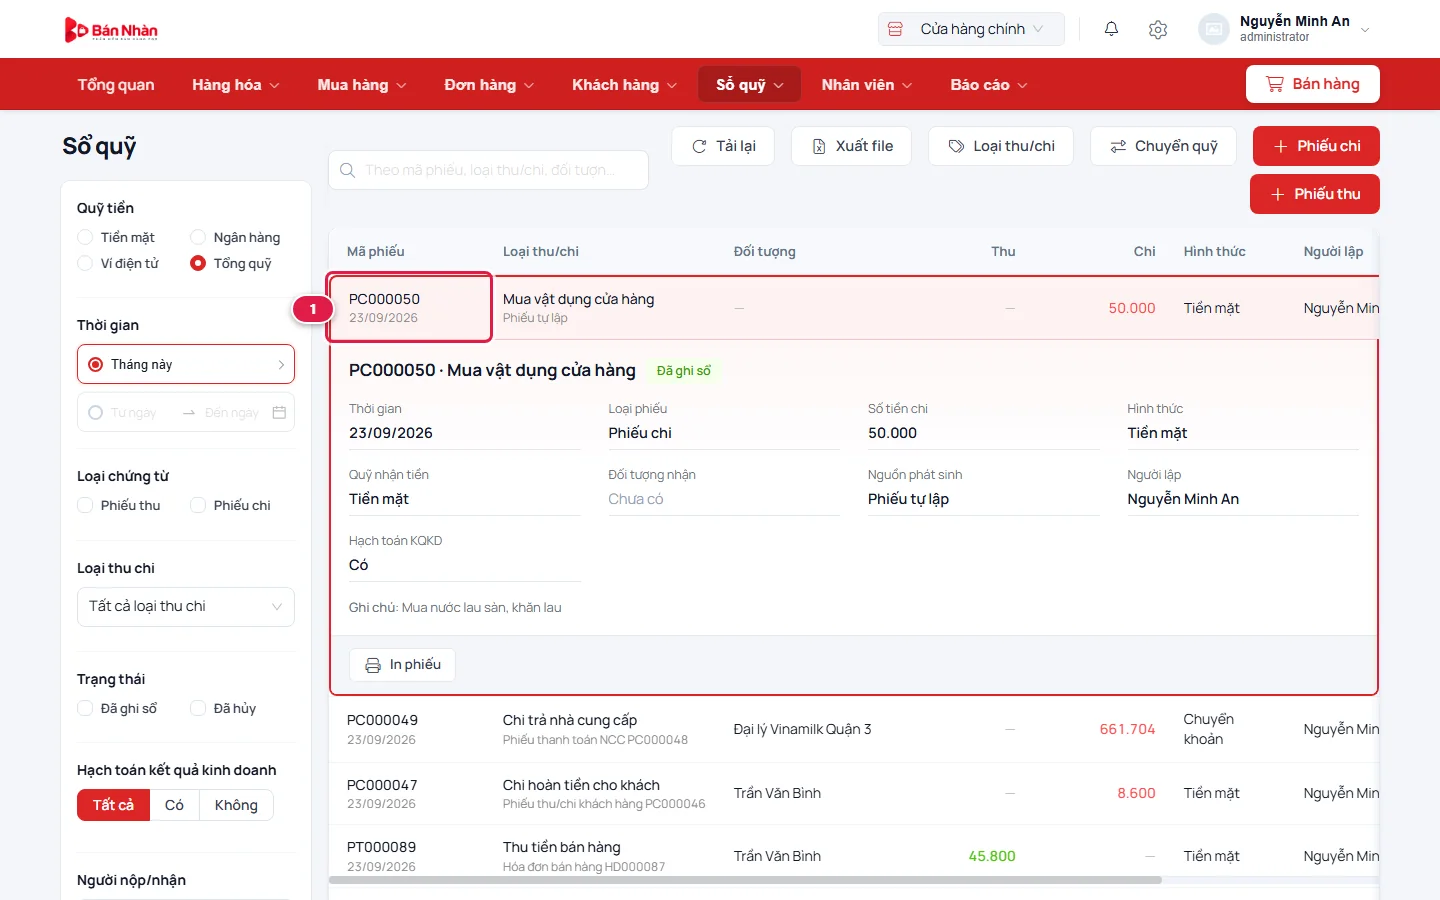Screen dimensions: 1440x900
Task: Focus the voucher search field
Action: coord(488,170)
